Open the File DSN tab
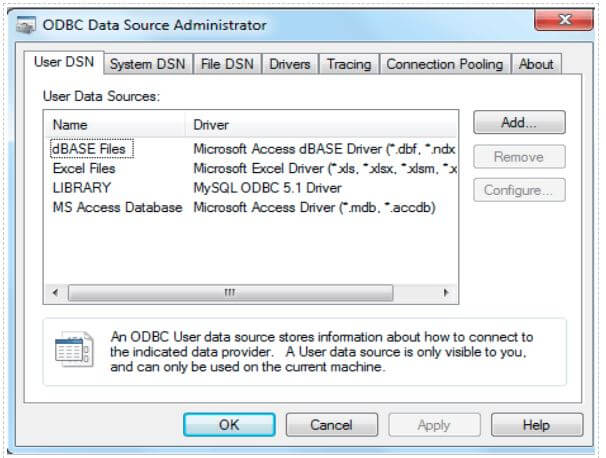The width and height of the screenshot is (606, 458). 227,64
